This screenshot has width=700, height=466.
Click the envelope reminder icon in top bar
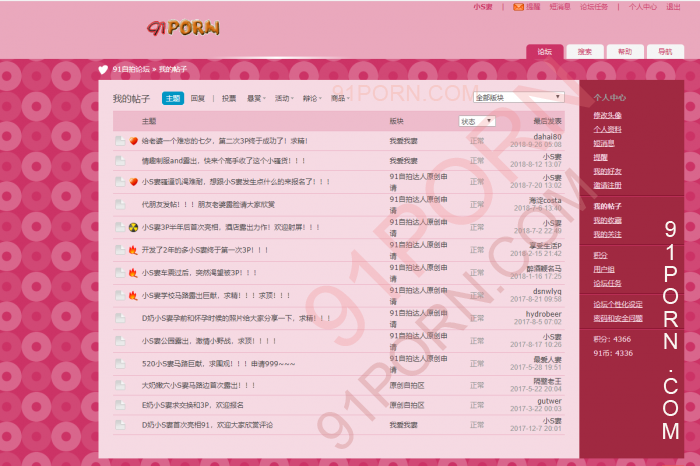(517, 6)
